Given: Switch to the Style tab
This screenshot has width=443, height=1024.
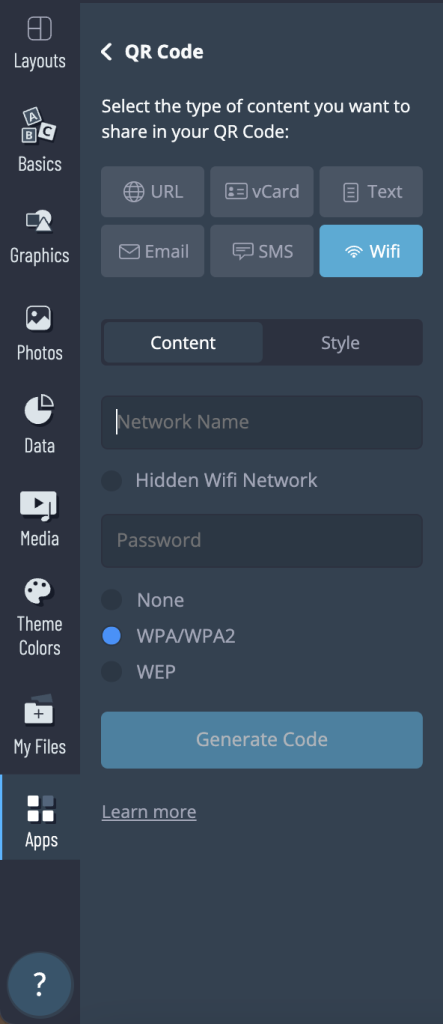Looking at the screenshot, I should click(340, 343).
